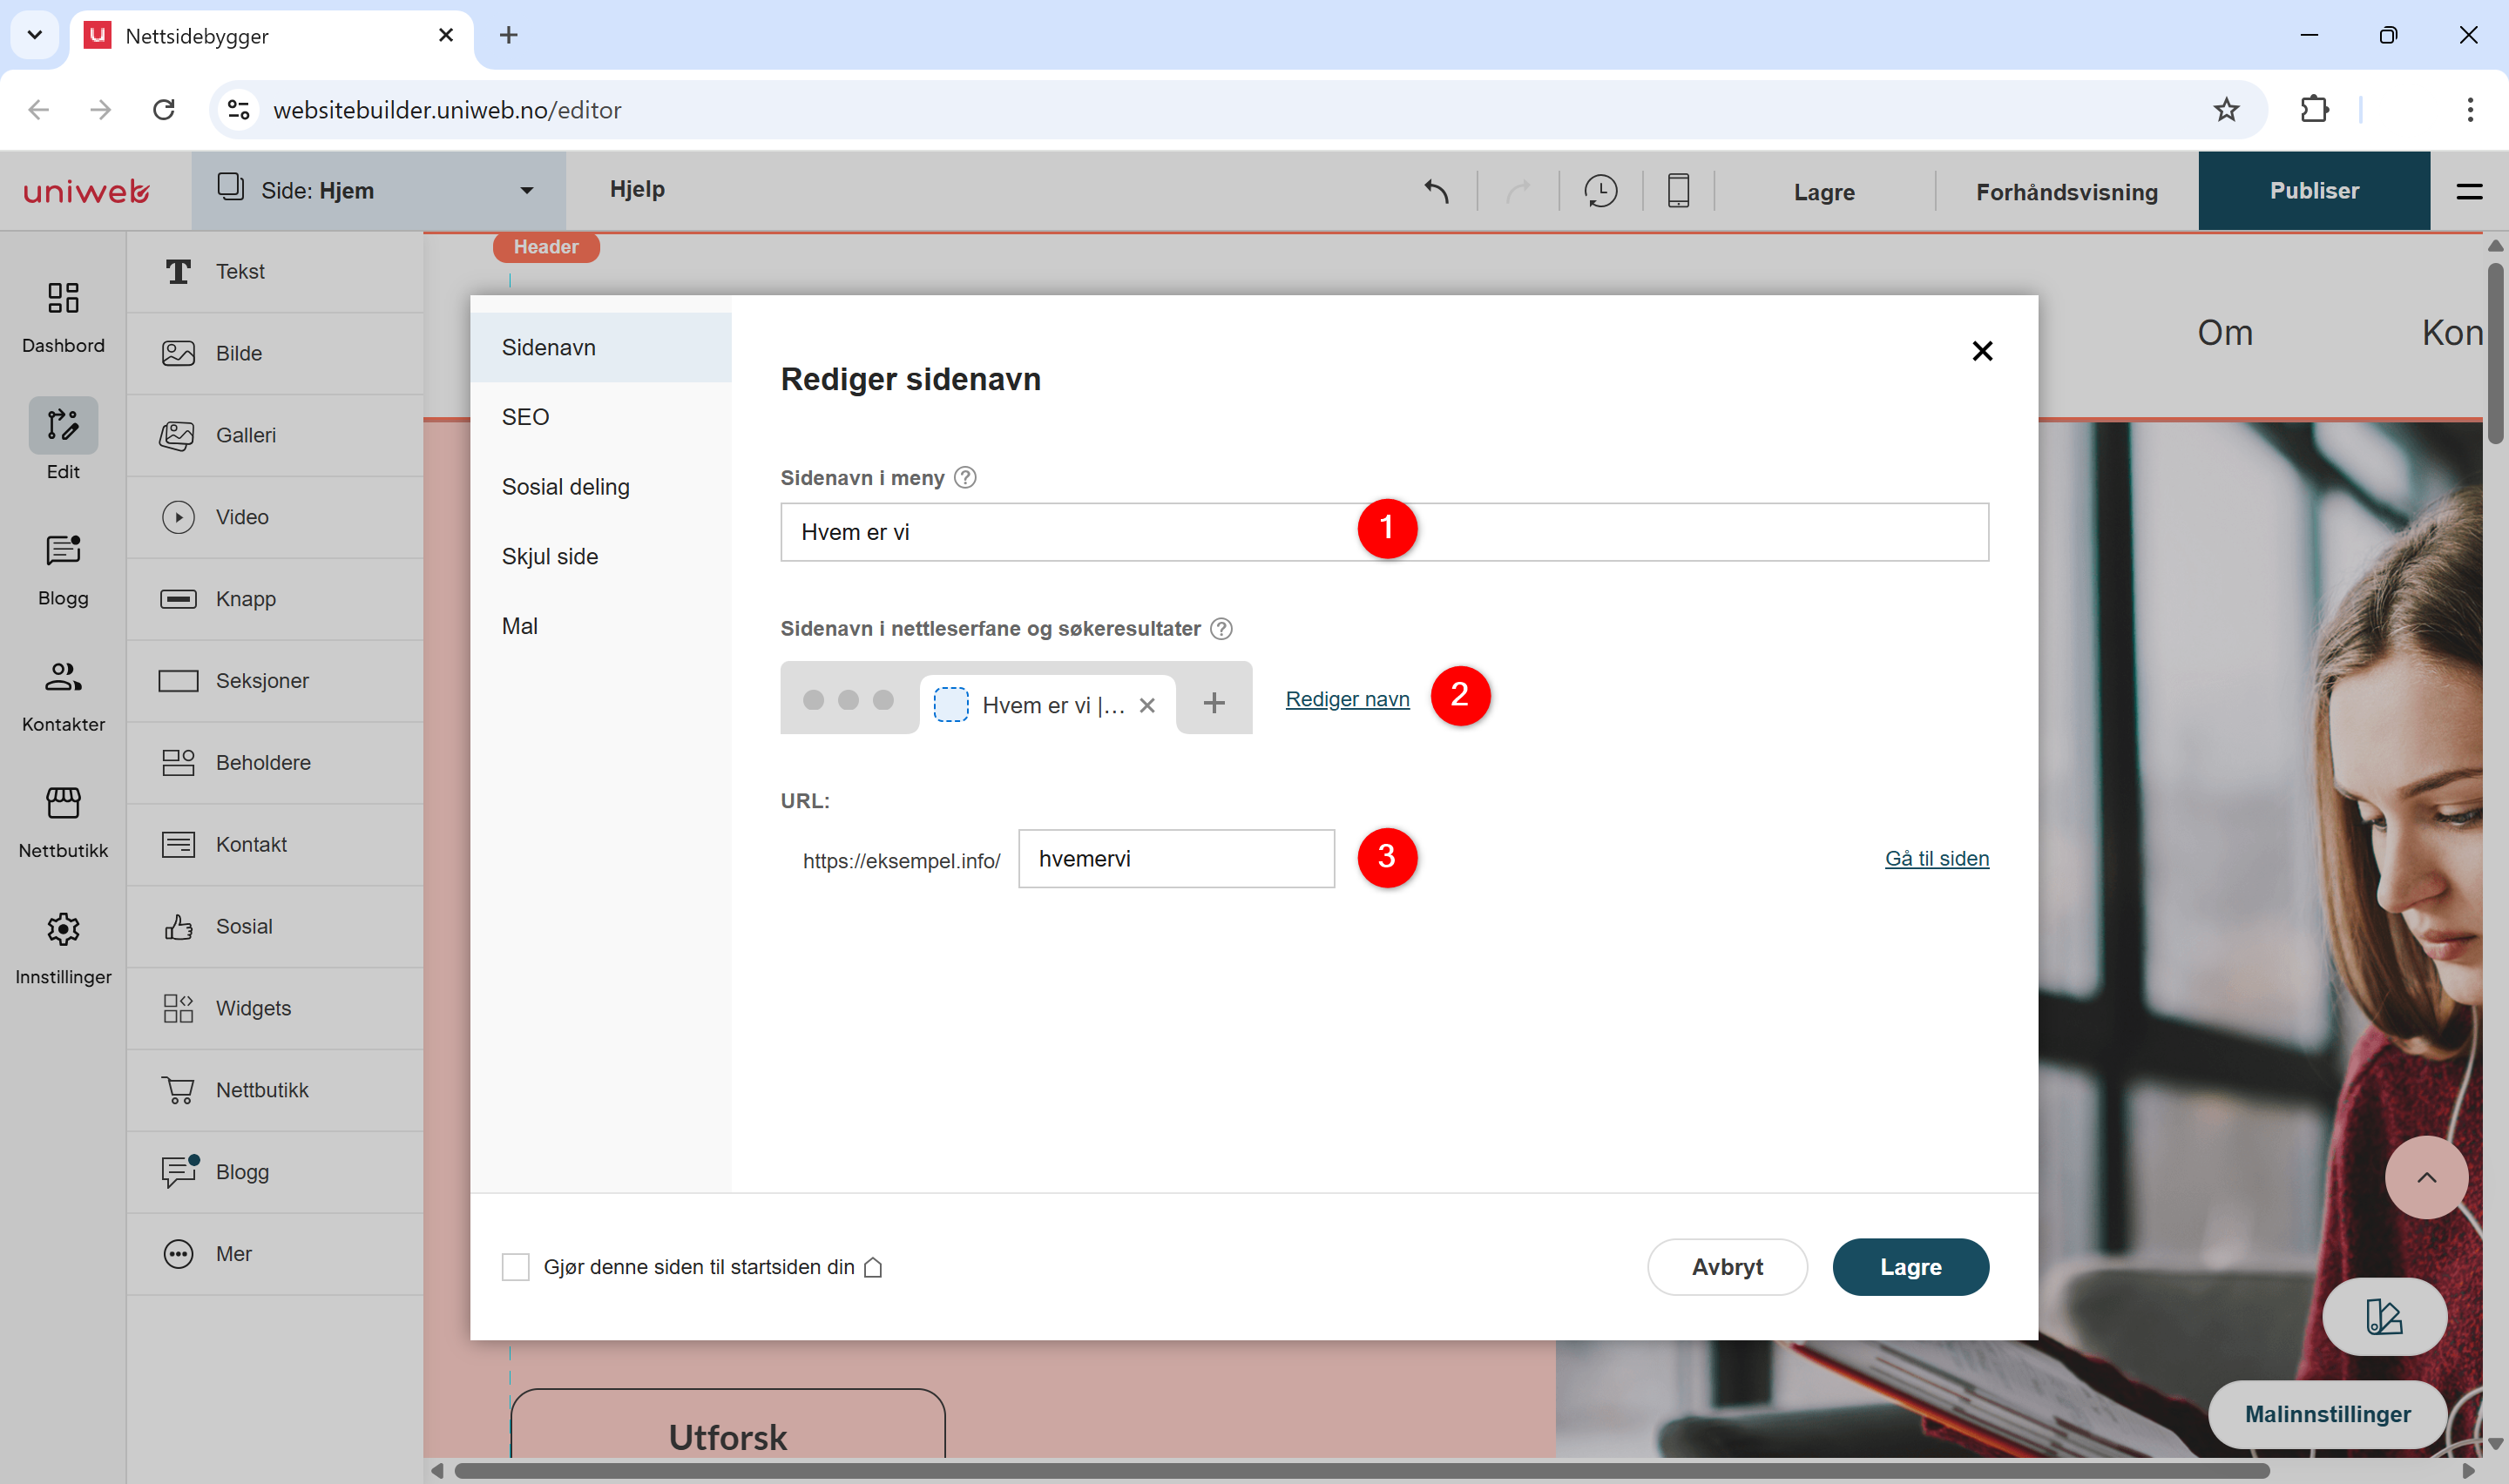Expand the Side: Hjem page dropdown
The width and height of the screenshot is (2509, 1484).
tap(378, 191)
